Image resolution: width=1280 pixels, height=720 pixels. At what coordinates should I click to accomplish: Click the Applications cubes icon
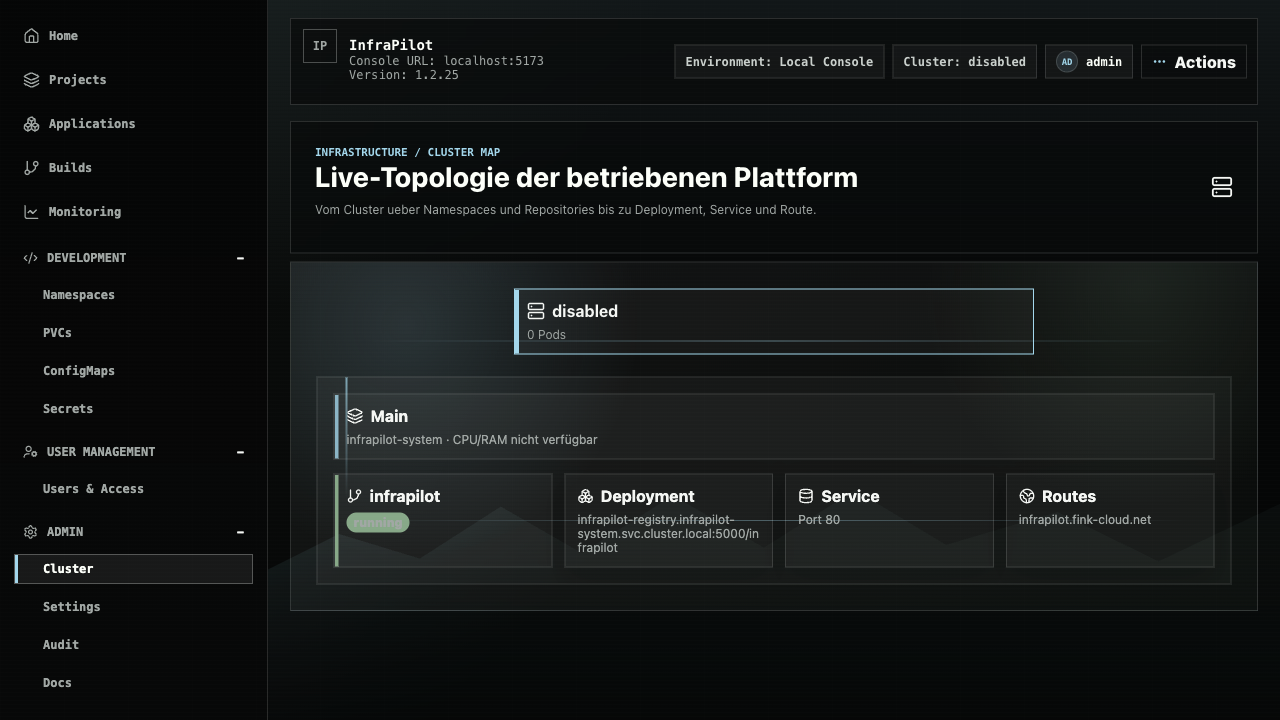pyautogui.click(x=31, y=124)
